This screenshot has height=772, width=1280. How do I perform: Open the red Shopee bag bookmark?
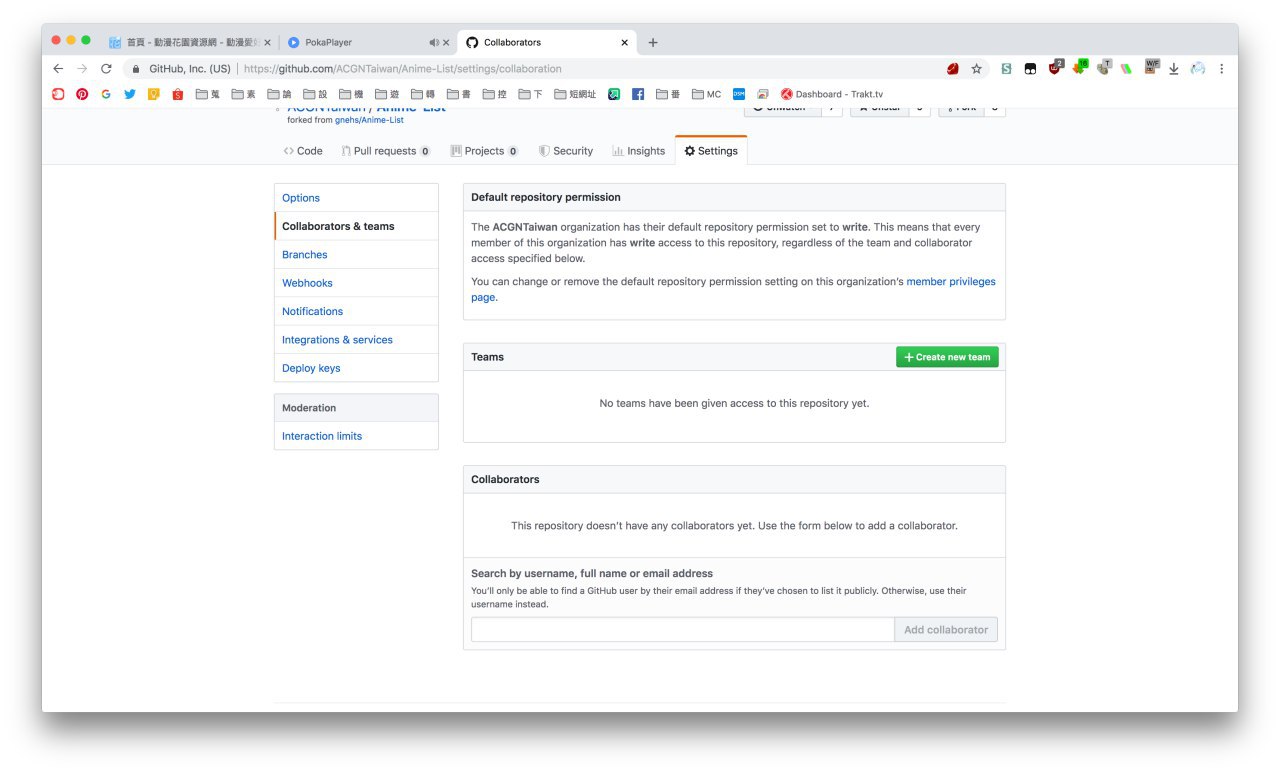178,94
